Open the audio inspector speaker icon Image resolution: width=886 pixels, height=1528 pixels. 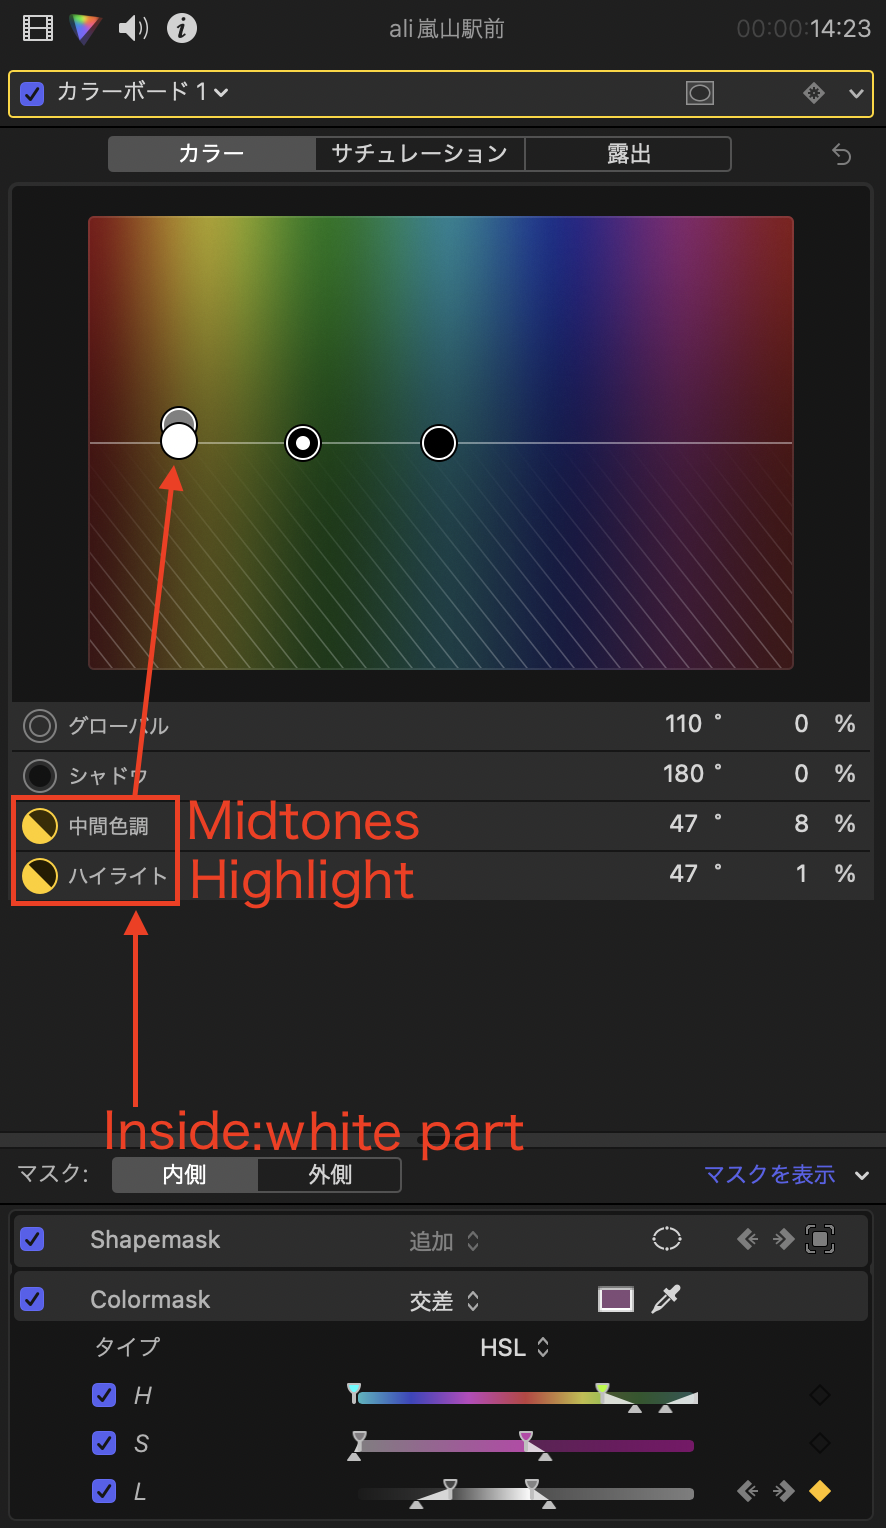pos(133,29)
